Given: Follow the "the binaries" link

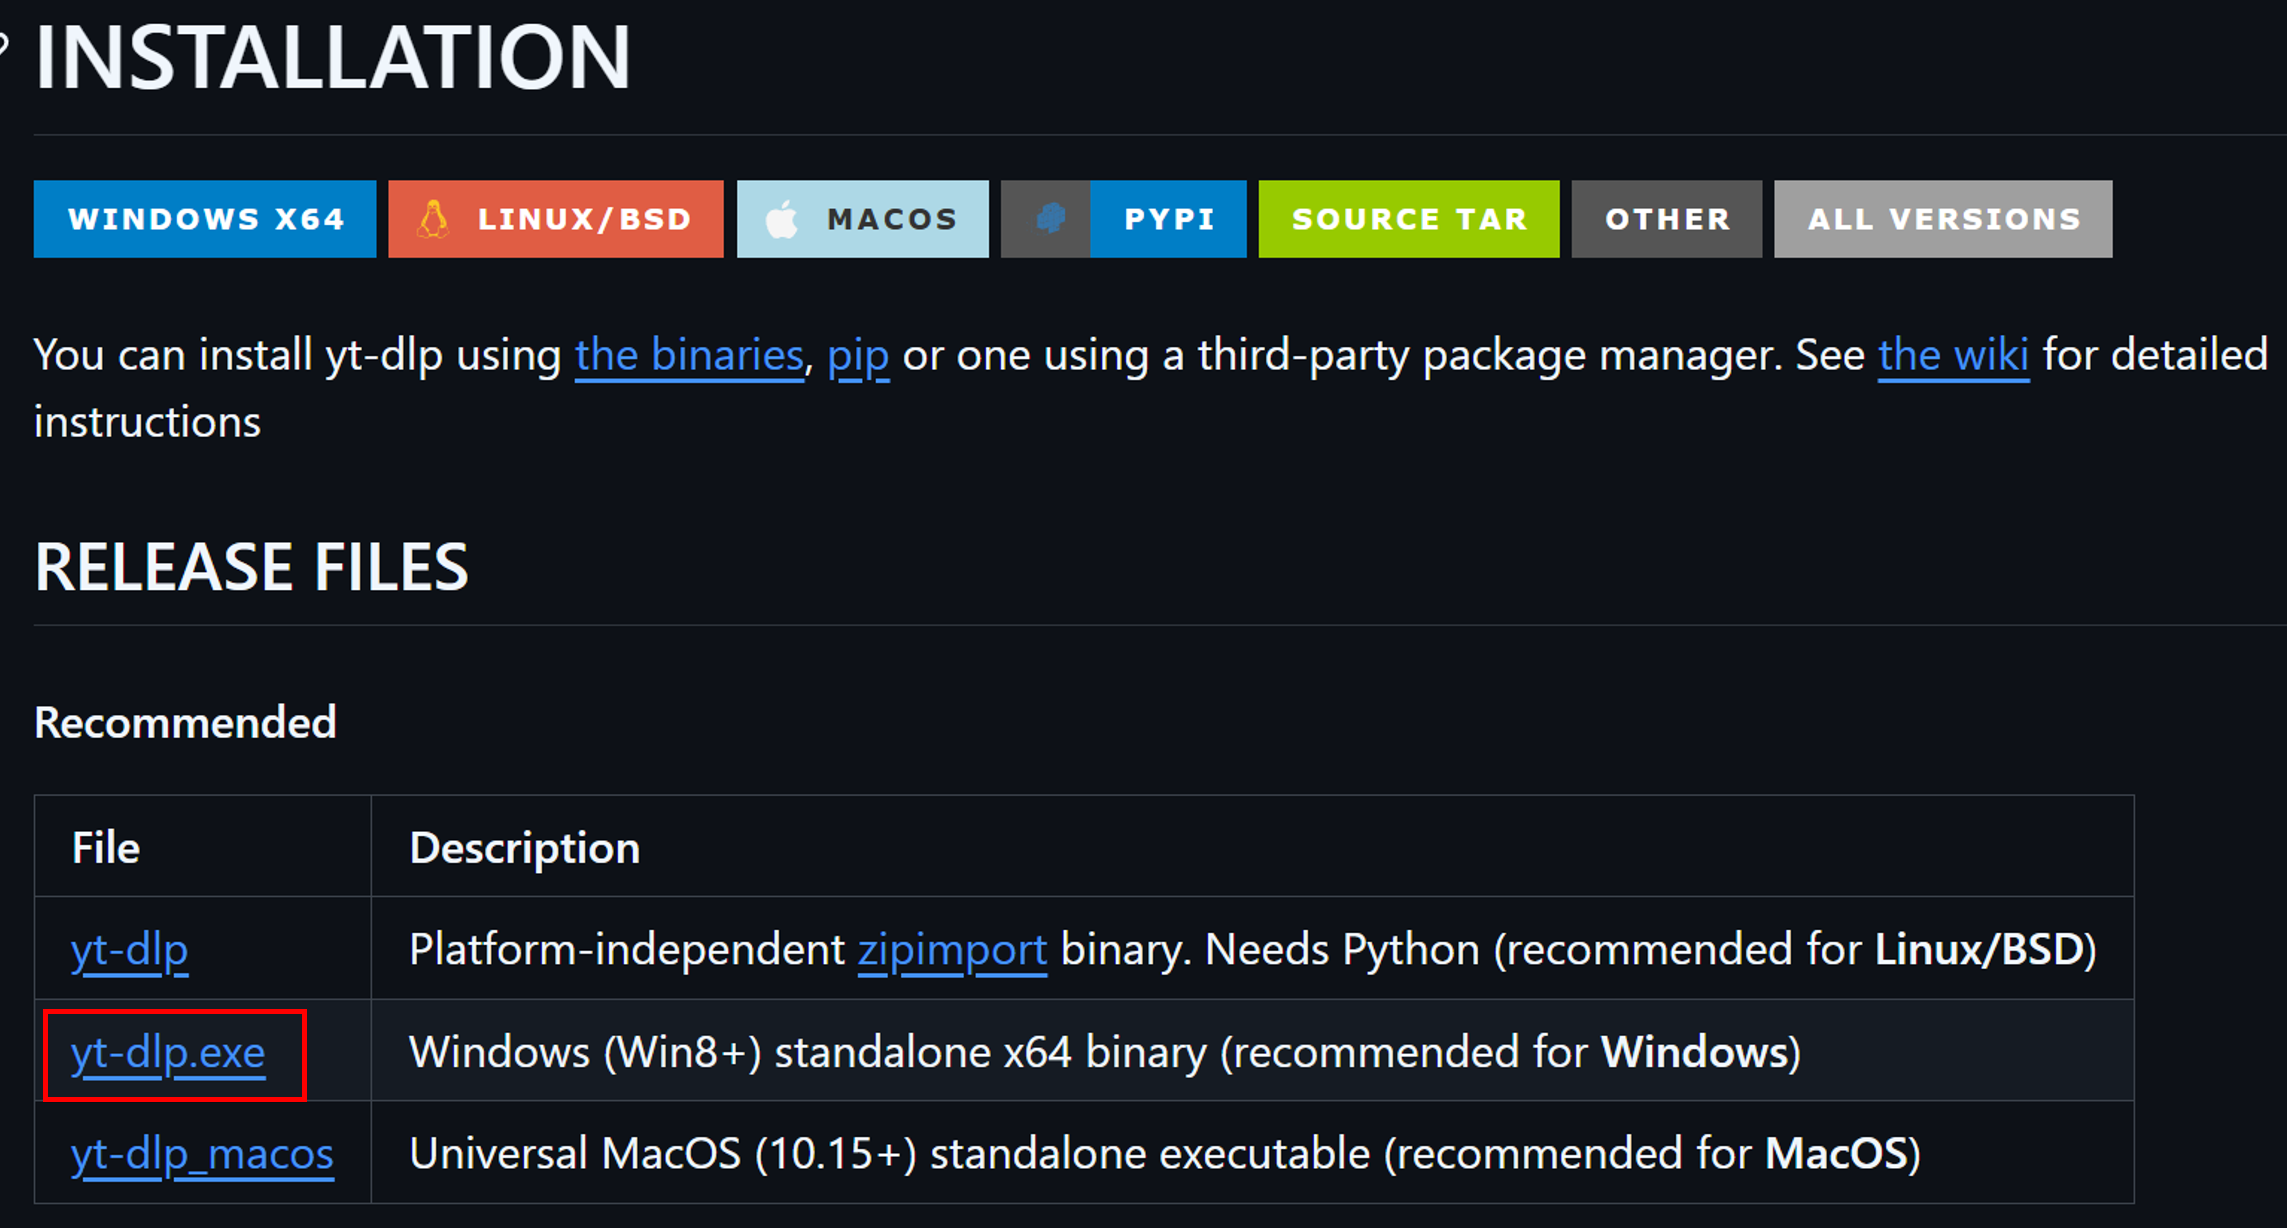Looking at the screenshot, I should [689, 355].
